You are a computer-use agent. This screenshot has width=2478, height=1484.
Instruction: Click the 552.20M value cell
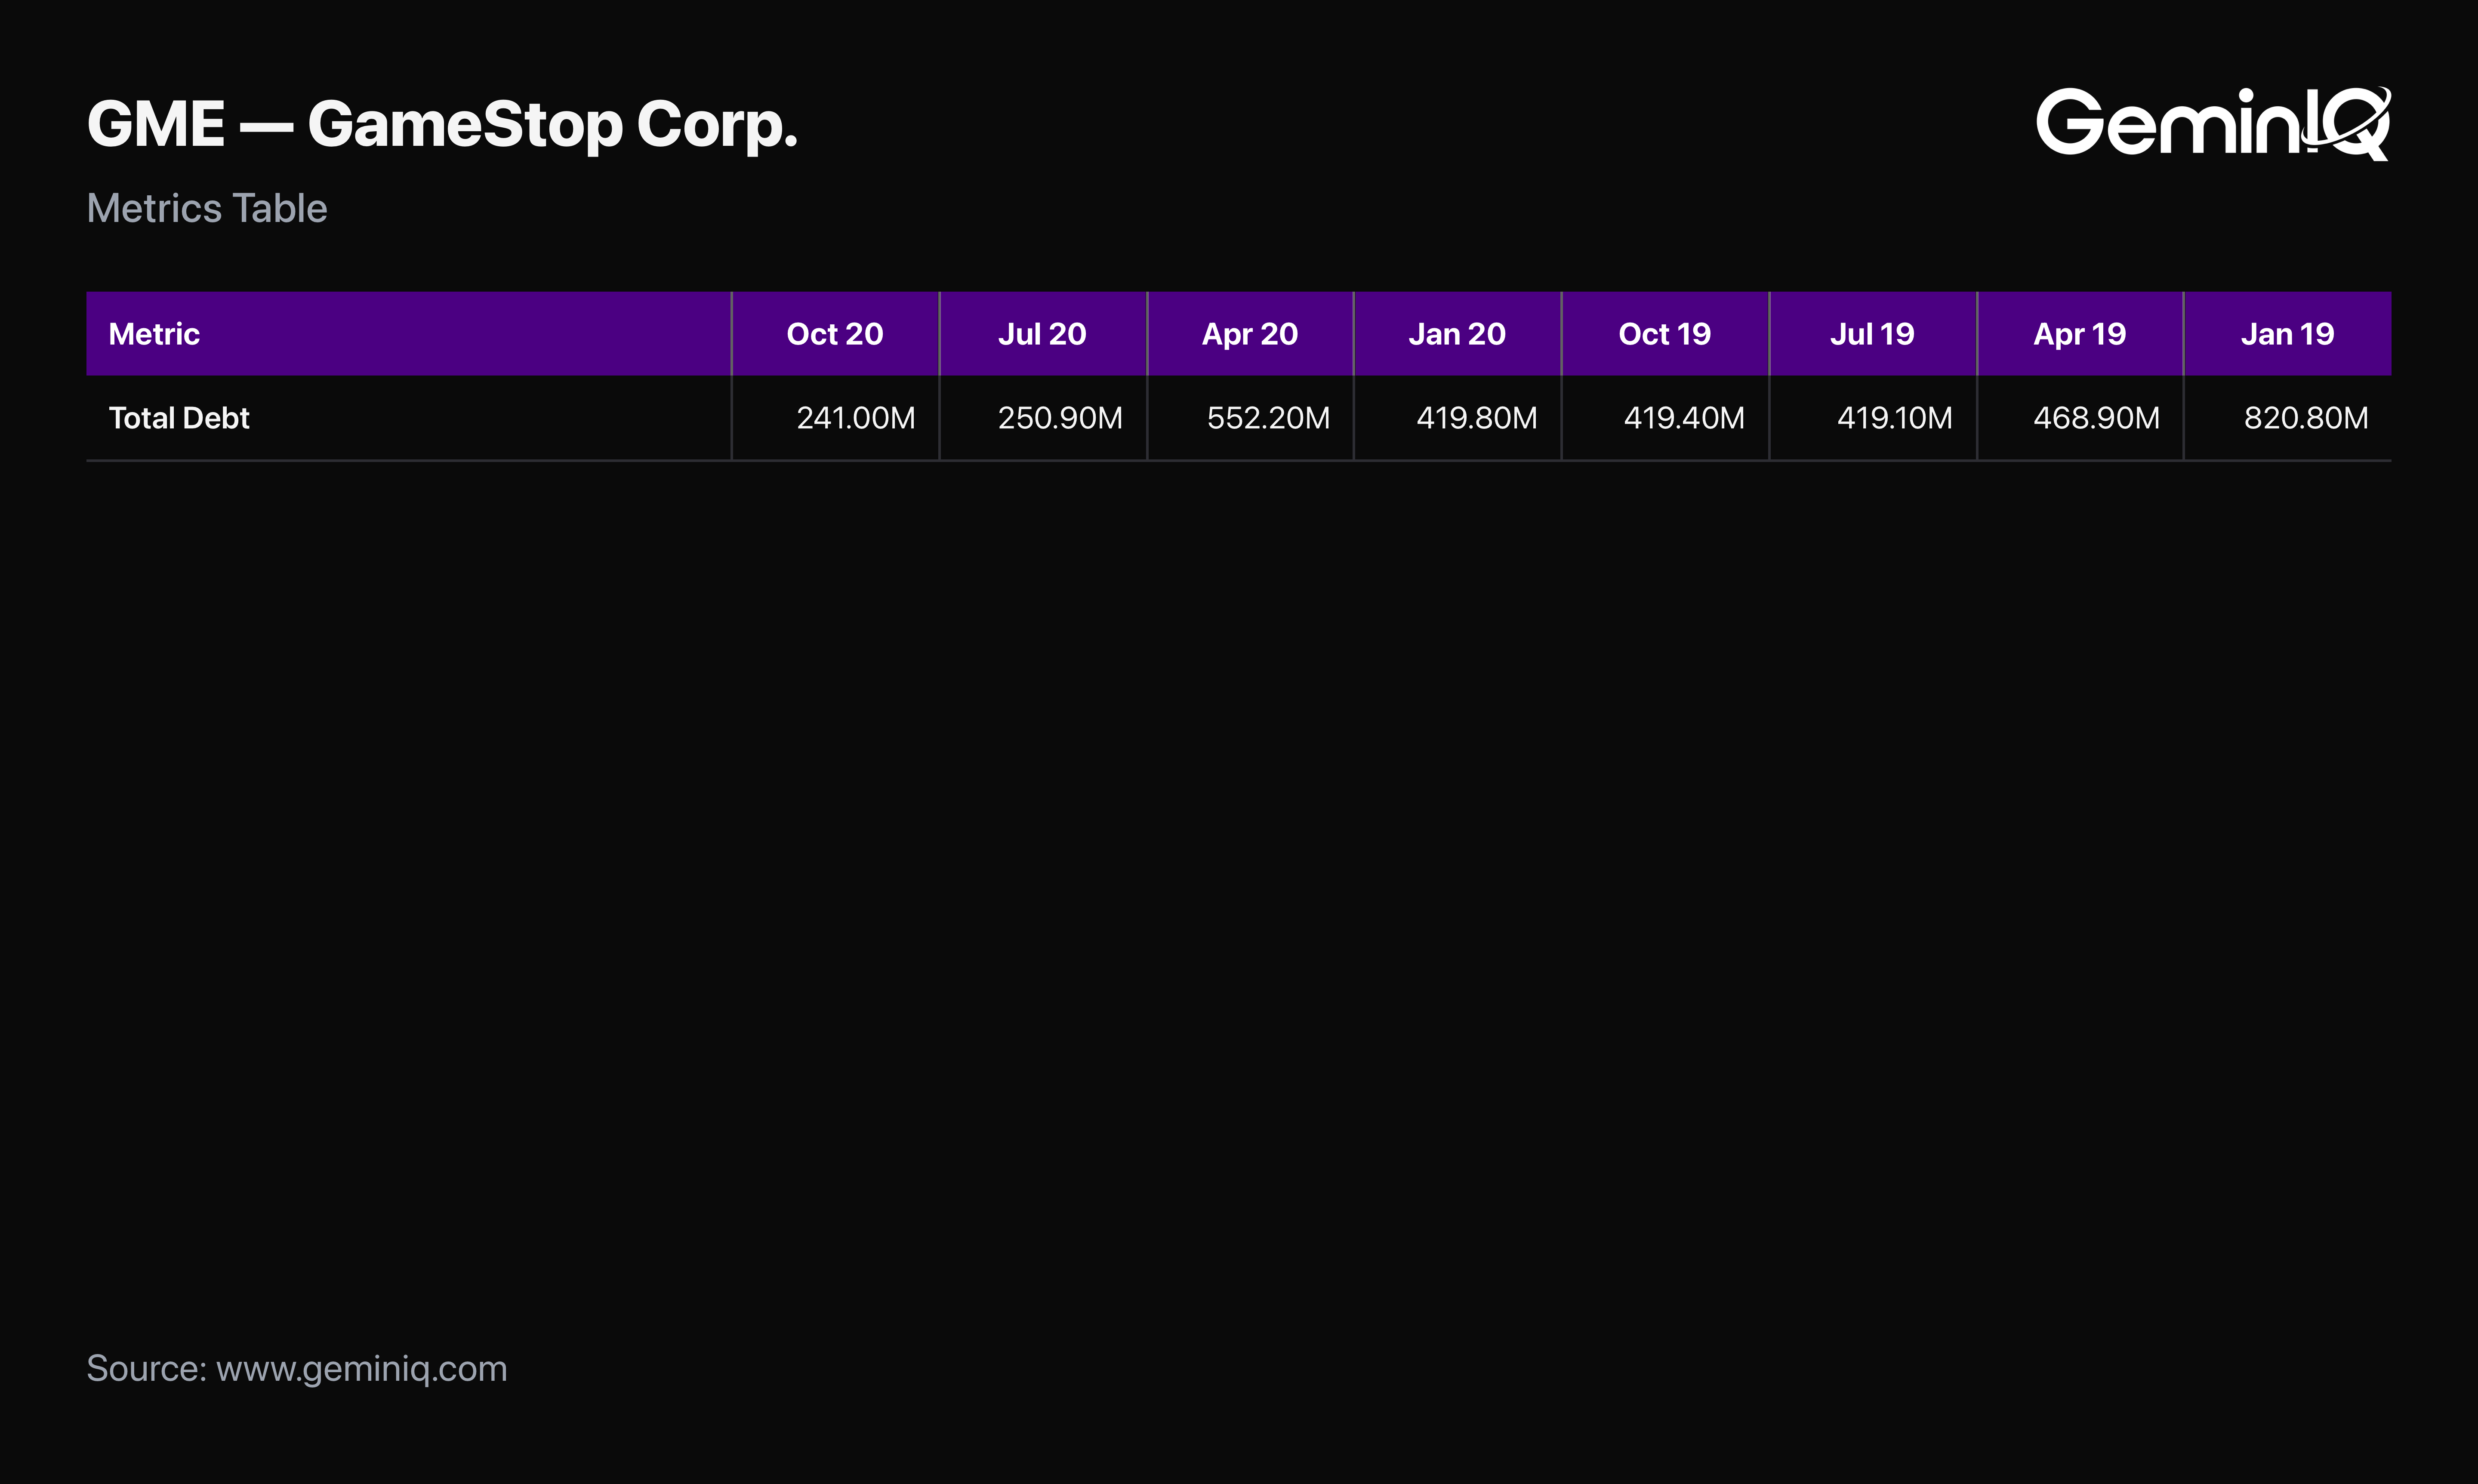click(x=1250, y=418)
